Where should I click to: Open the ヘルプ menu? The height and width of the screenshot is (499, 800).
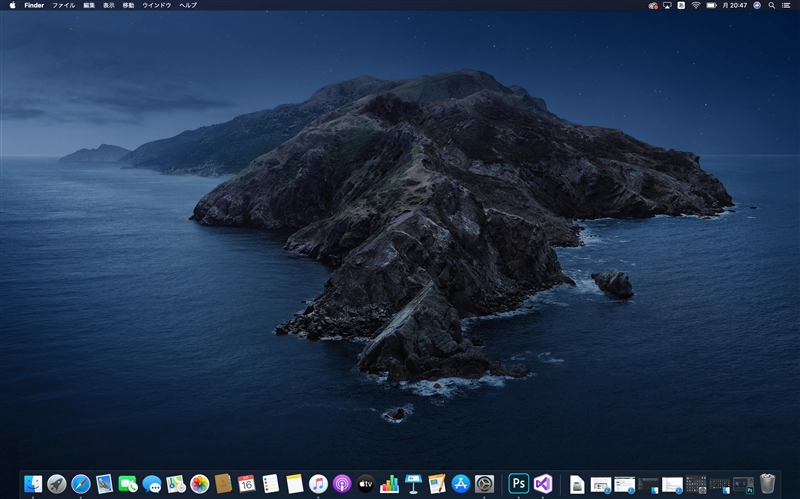188,5
